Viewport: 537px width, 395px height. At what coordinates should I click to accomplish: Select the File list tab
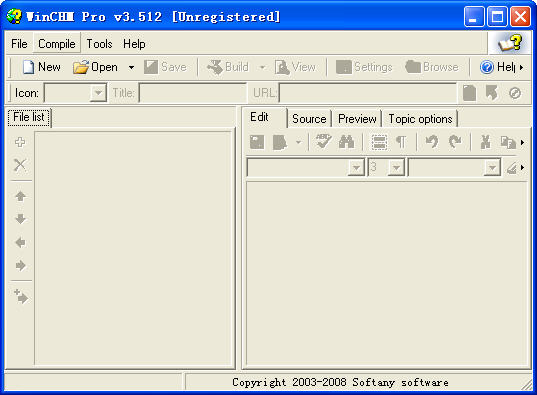[29, 117]
